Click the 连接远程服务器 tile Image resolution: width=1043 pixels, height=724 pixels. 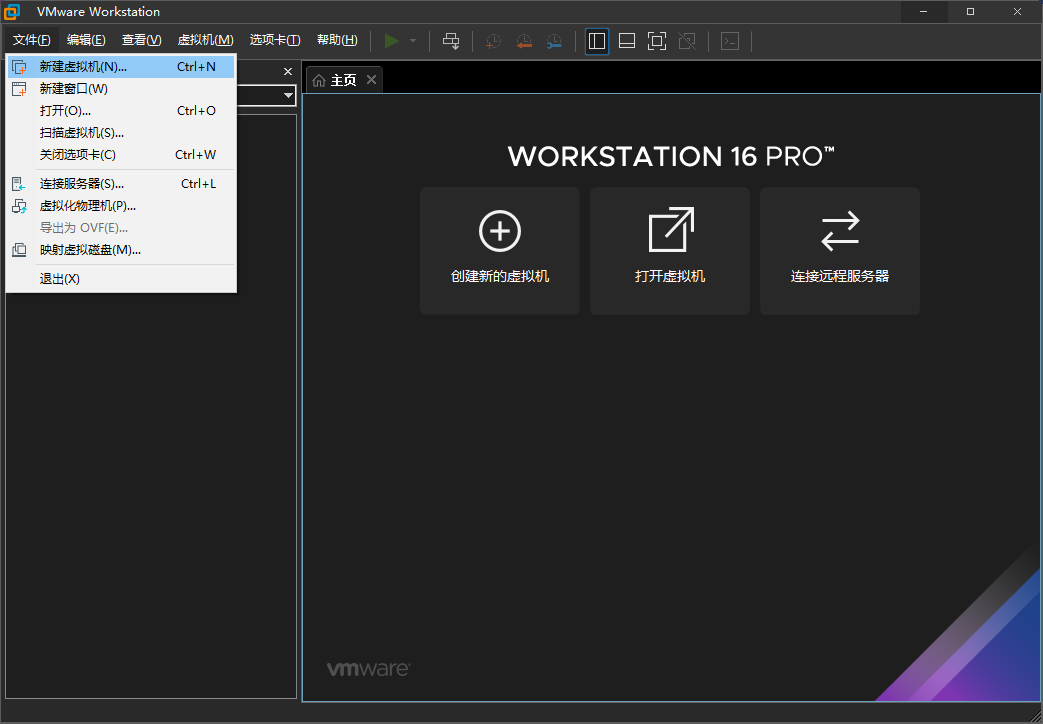pyautogui.click(x=840, y=251)
